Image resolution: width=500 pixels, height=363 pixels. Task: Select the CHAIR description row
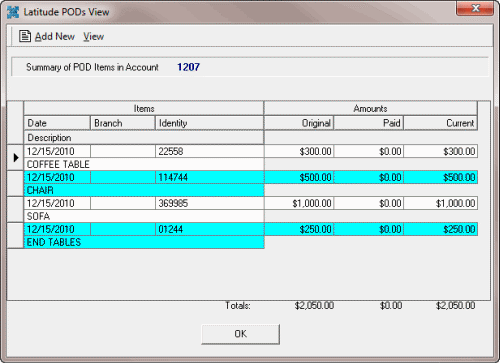click(144, 190)
